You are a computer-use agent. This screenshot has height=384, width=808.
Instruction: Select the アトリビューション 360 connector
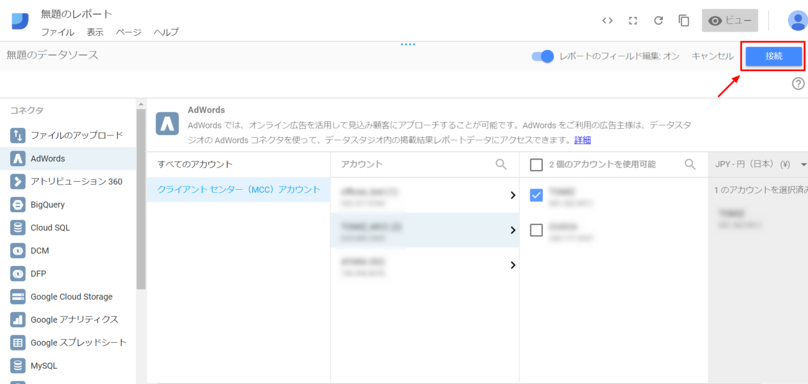click(x=68, y=181)
